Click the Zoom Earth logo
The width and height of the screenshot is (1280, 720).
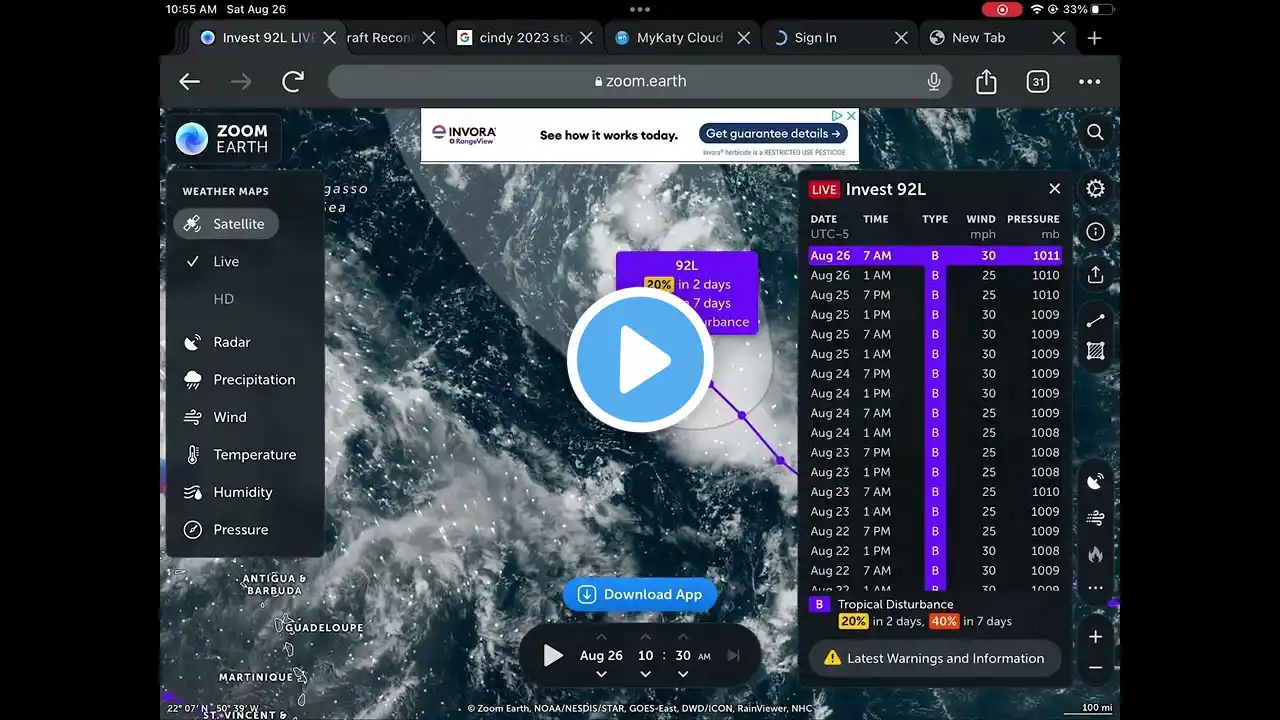coord(223,139)
